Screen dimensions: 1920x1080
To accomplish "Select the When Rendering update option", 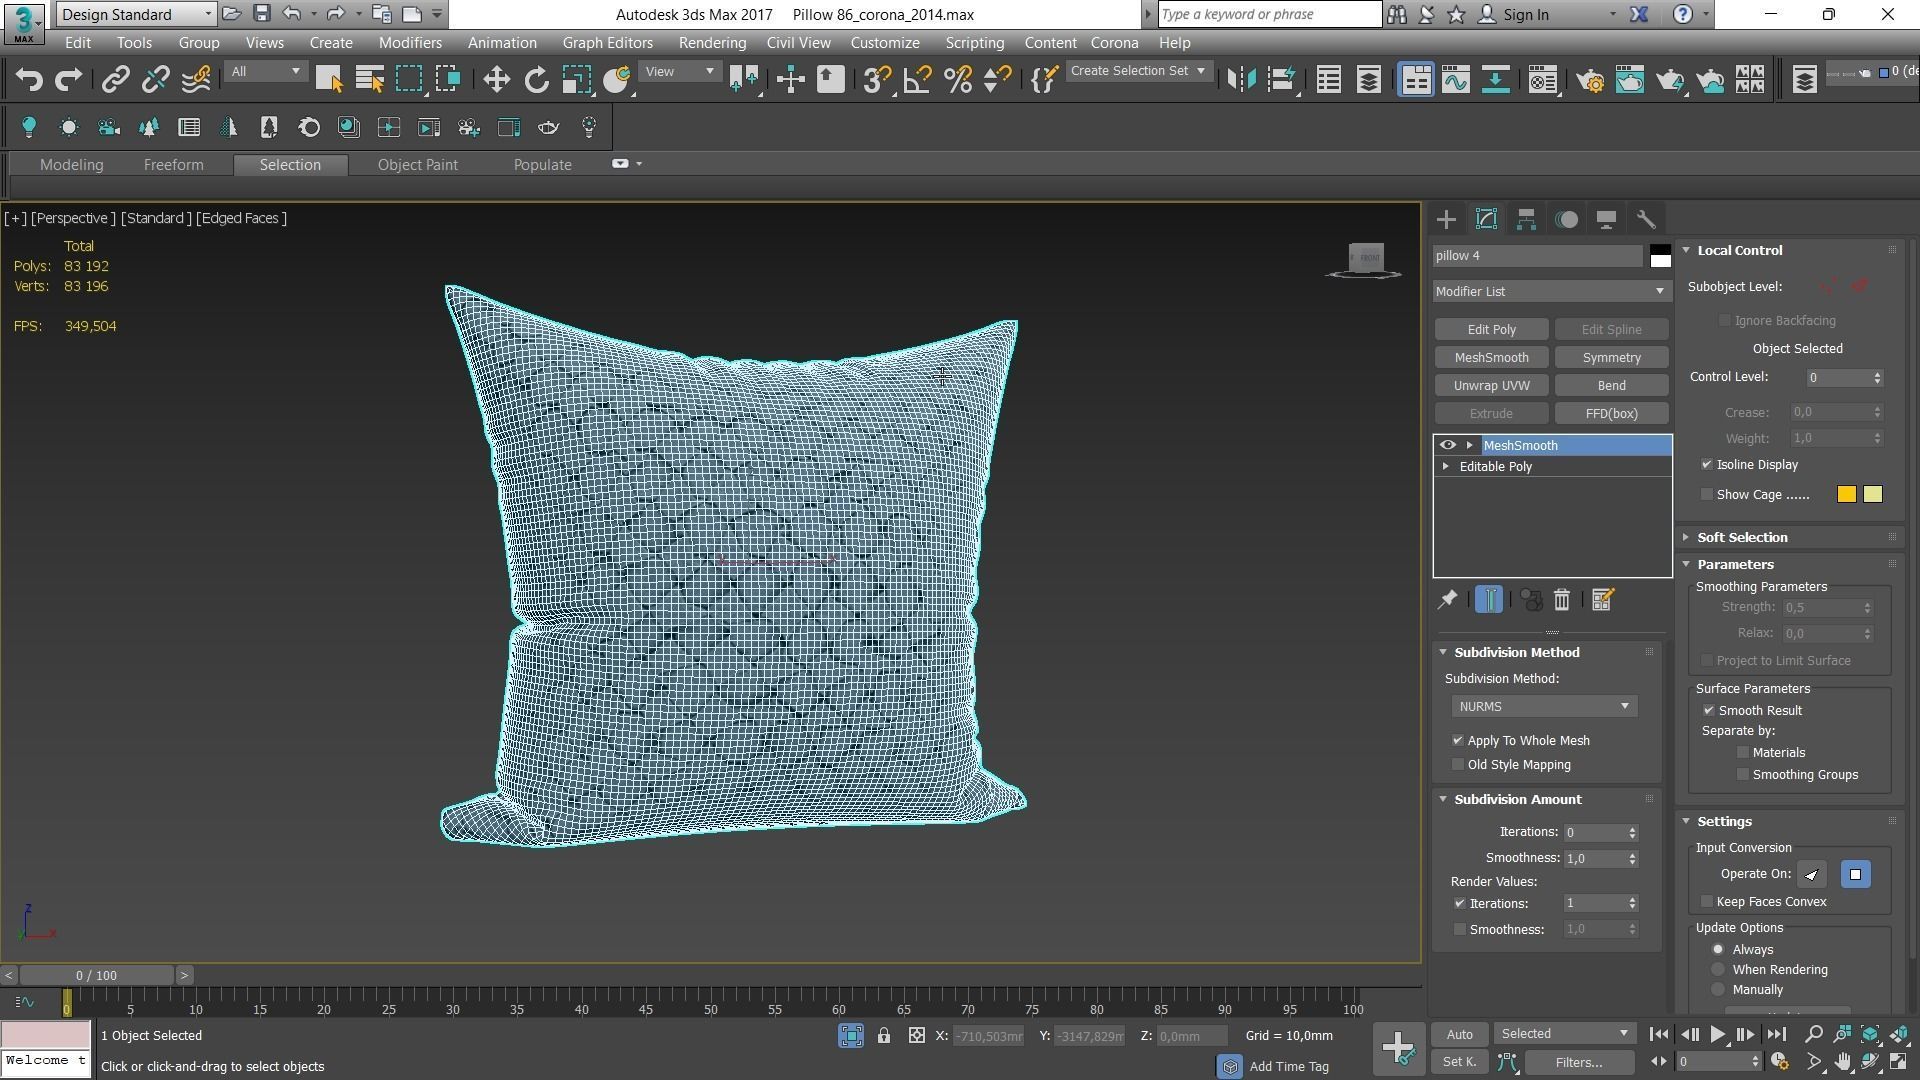I will pos(1718,970).
